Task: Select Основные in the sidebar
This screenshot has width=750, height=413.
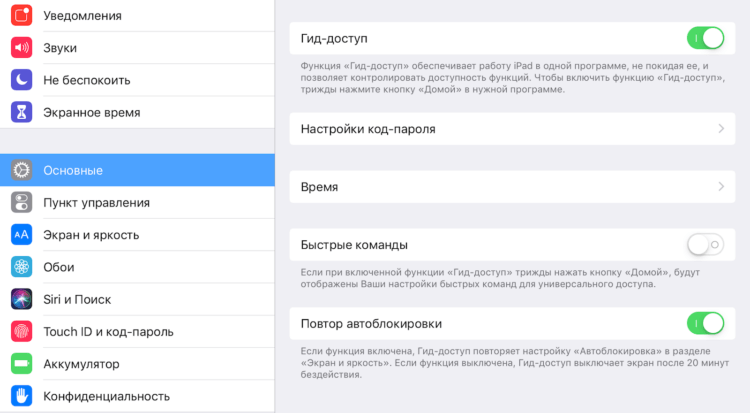Action: coord(137,170)
